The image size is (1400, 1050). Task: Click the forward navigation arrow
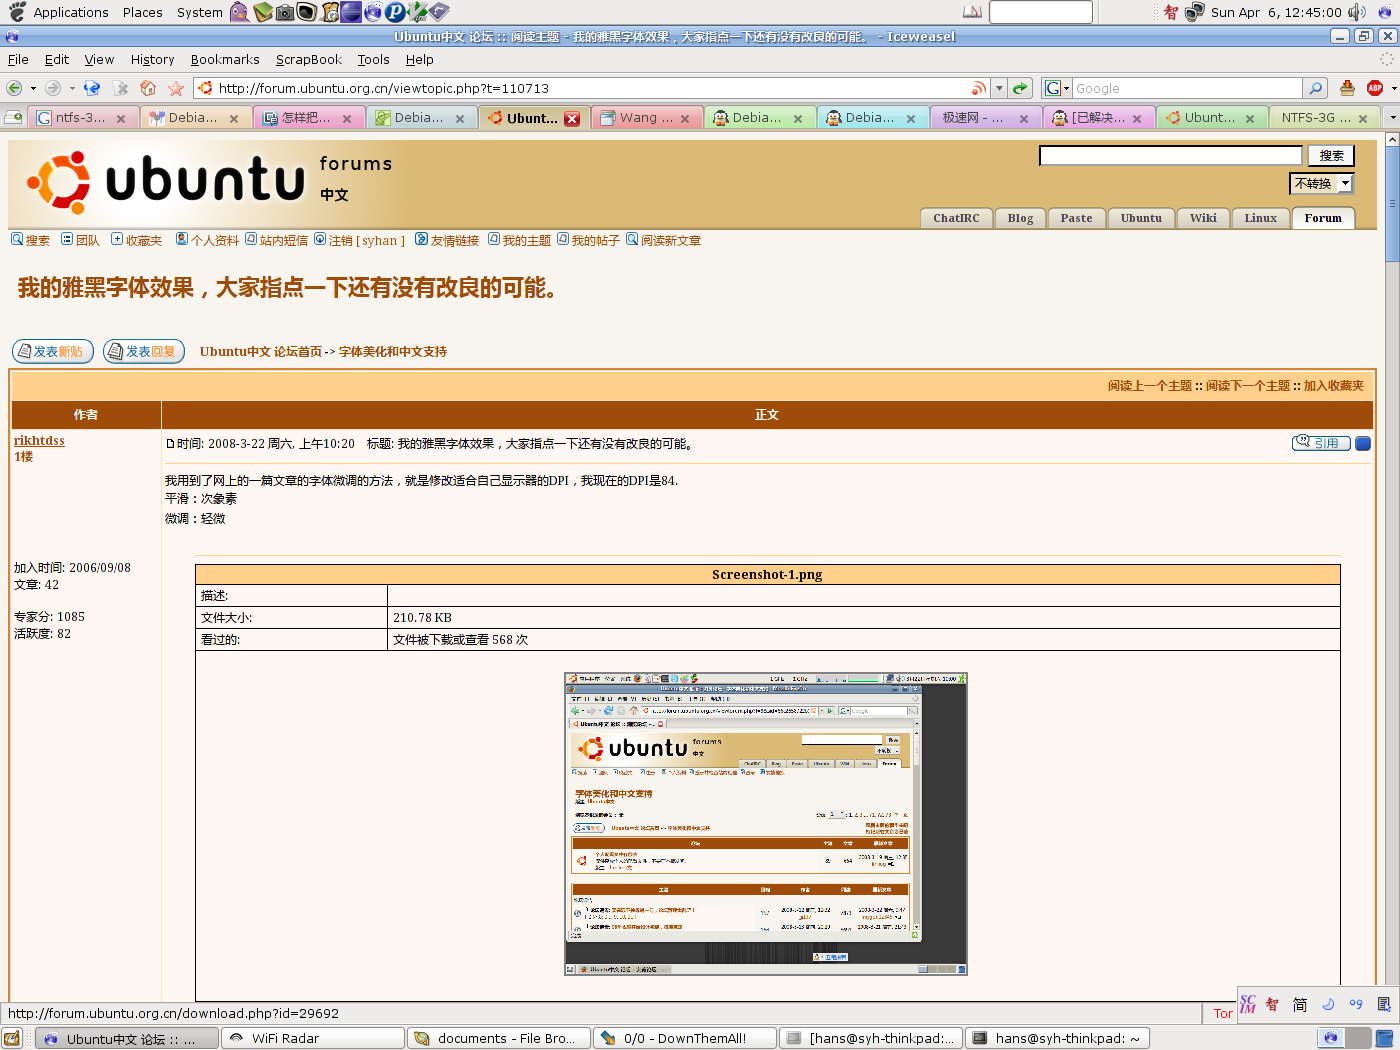point(53,88)
